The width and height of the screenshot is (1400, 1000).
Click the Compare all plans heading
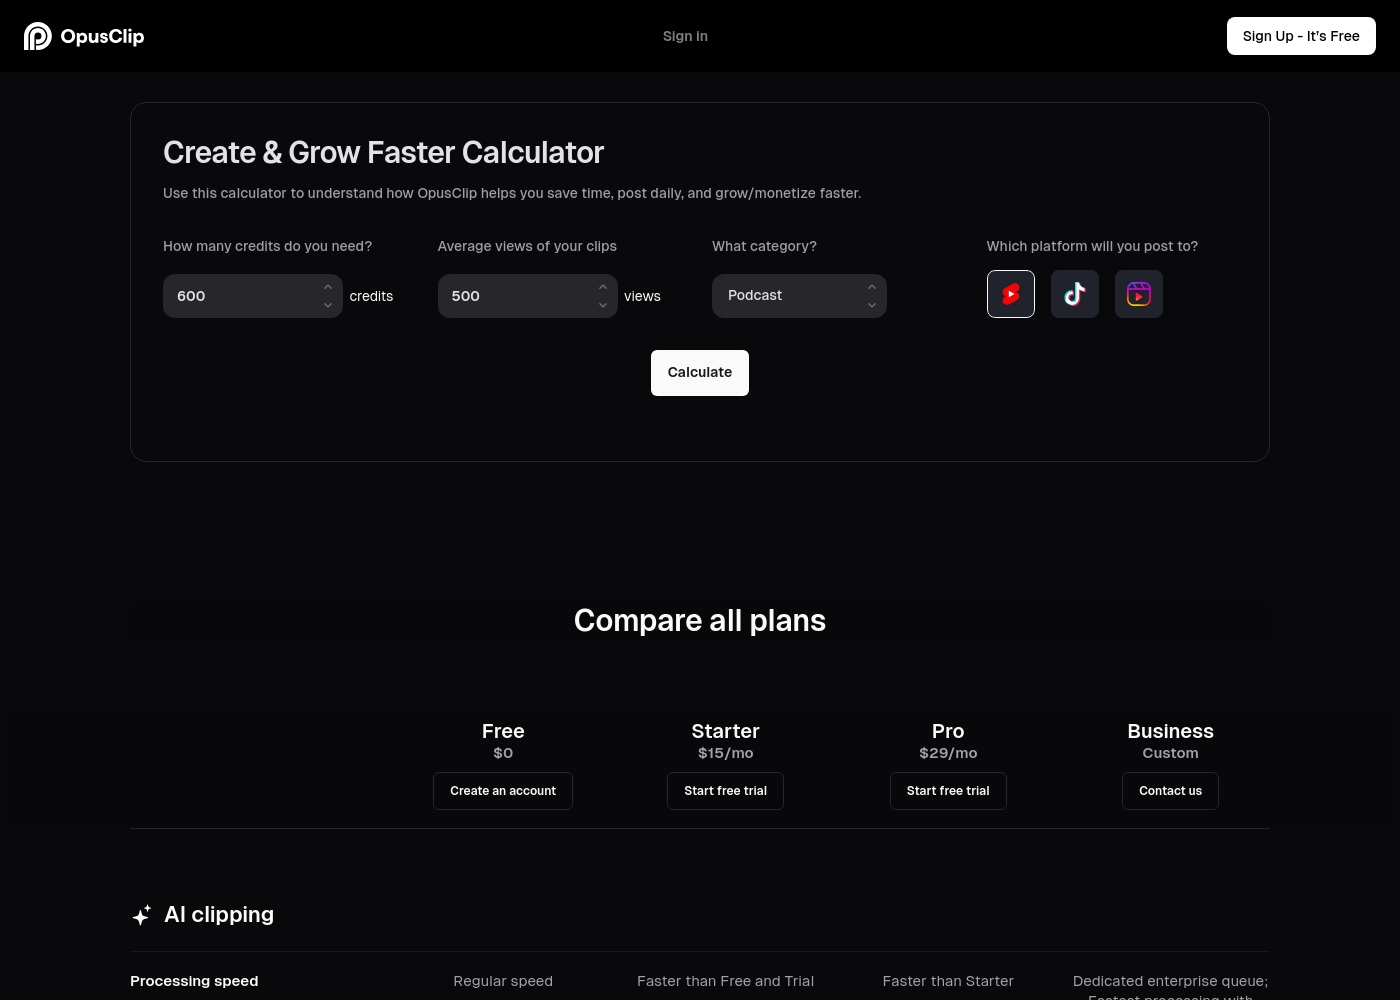click(700, 621)
